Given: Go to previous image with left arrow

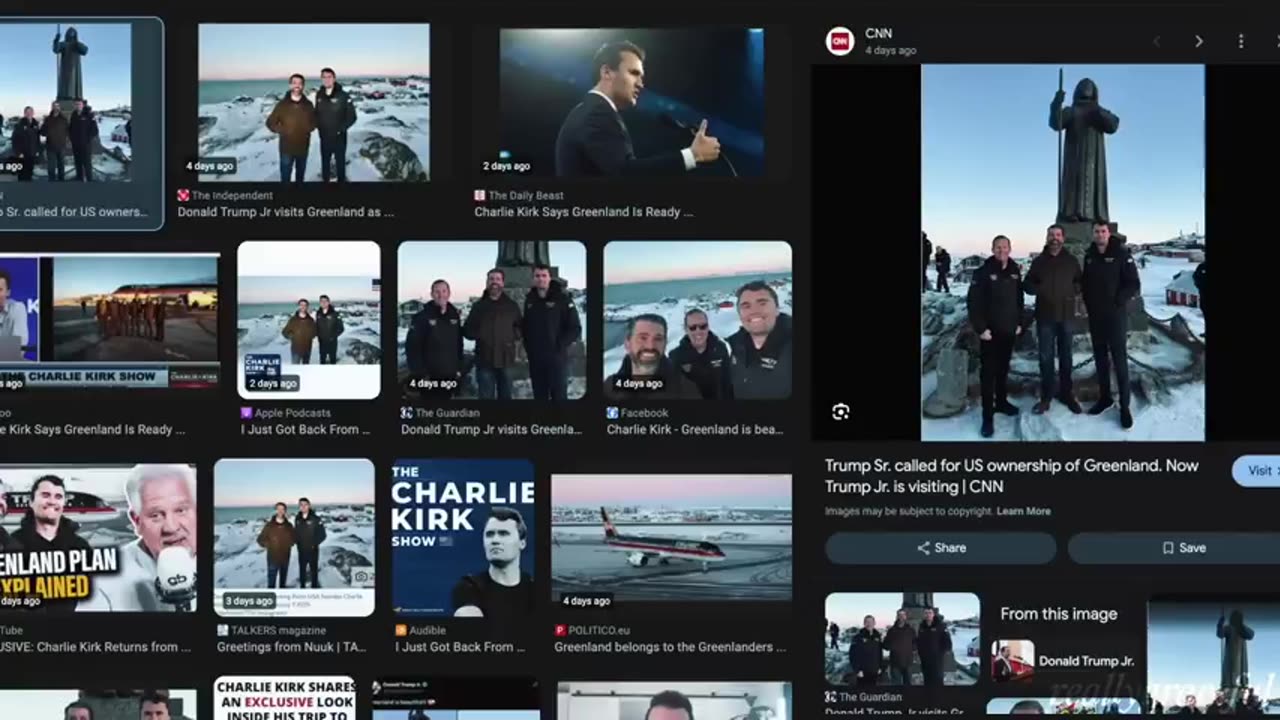Looking at the screenshot, I should click(x=1157, y=41).
